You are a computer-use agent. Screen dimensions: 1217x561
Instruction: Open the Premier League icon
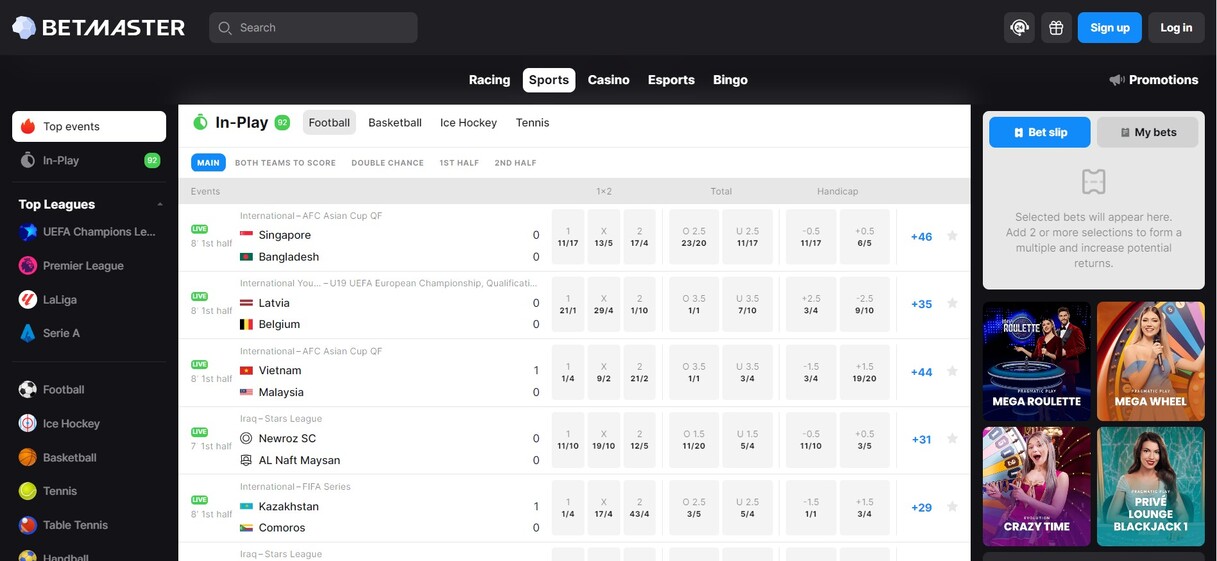[27, 266]
